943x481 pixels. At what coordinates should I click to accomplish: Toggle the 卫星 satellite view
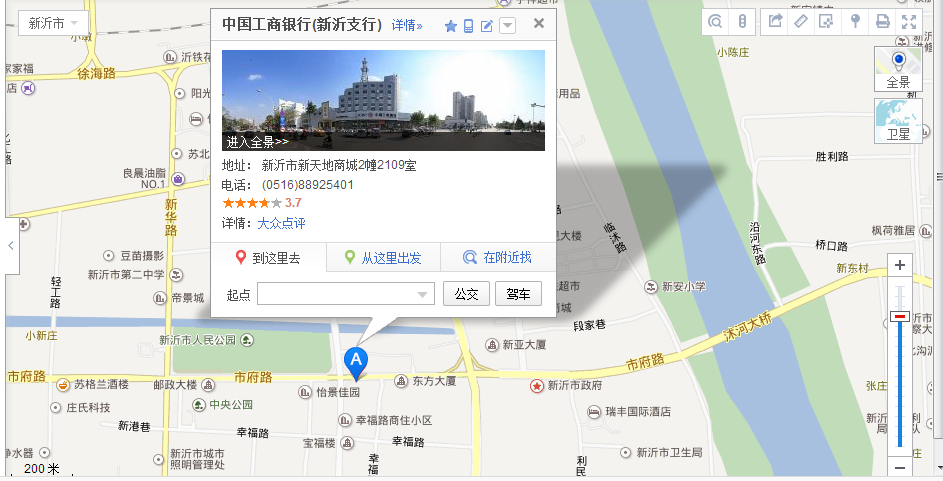[898, 121]
